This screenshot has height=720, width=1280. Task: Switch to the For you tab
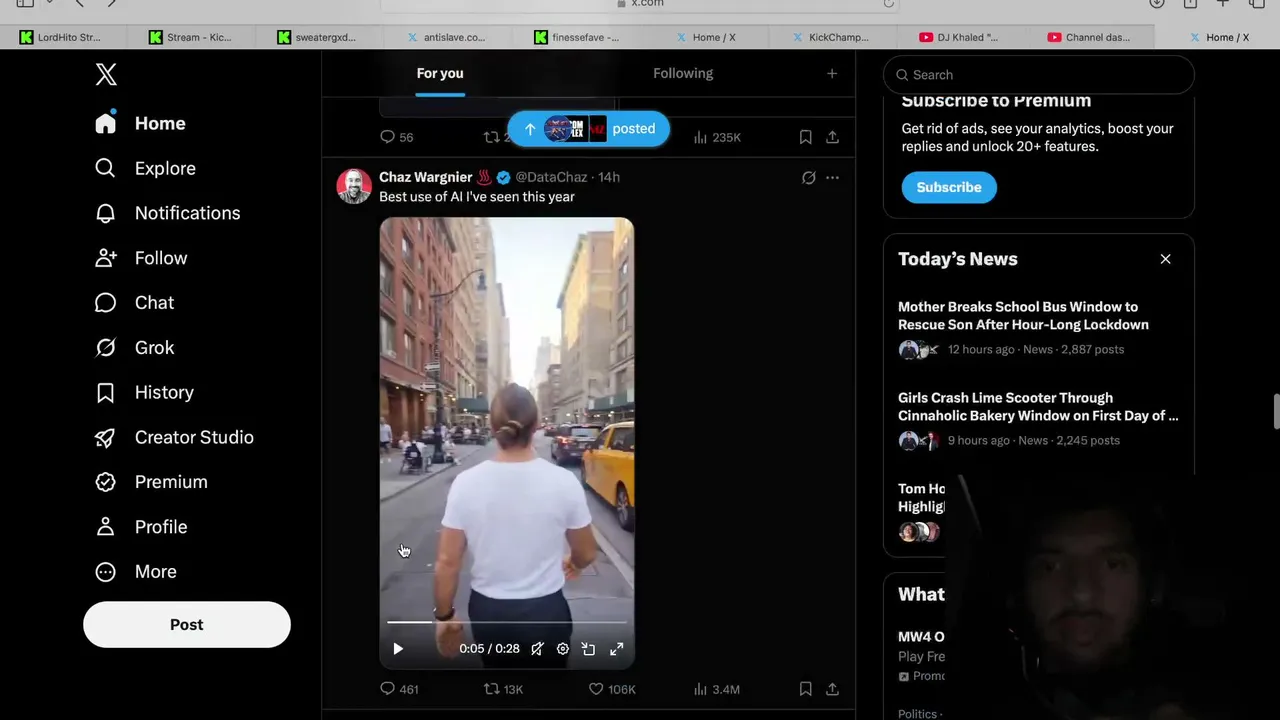coord(440,73)
